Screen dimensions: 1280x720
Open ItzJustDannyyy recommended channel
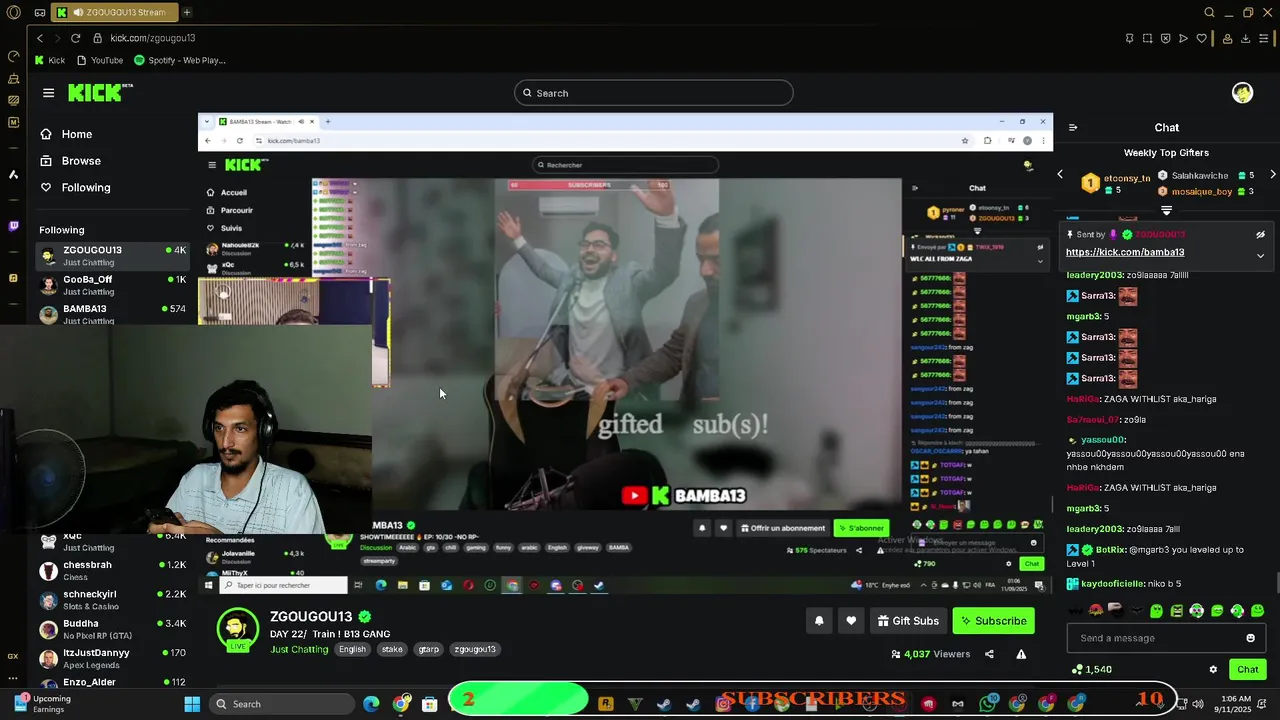point(112,658)
